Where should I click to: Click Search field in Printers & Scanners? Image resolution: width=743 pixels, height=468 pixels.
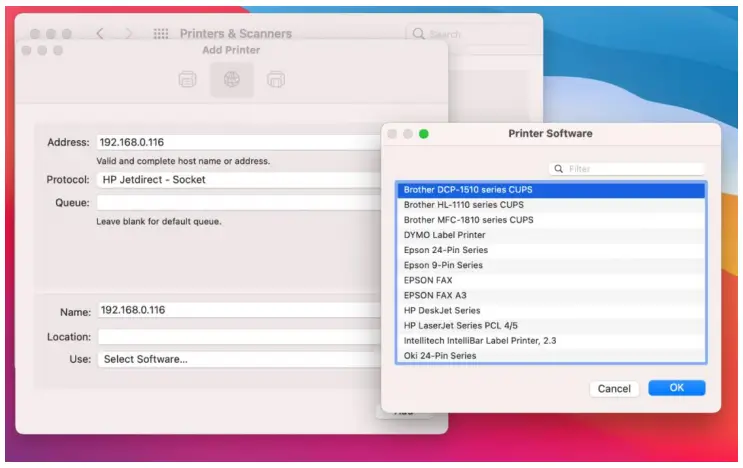tap(469, 34)
